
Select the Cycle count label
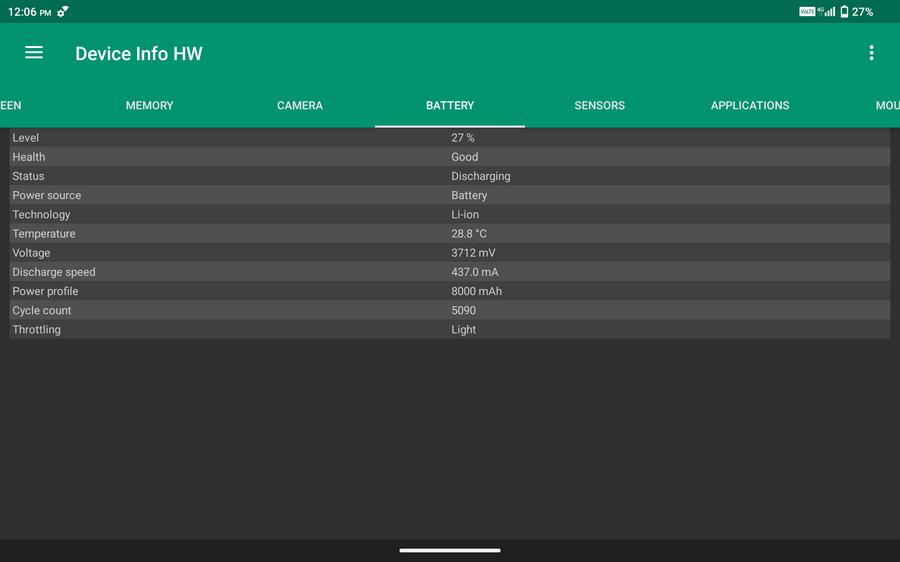pyautogui.click(x=42, y=311)
